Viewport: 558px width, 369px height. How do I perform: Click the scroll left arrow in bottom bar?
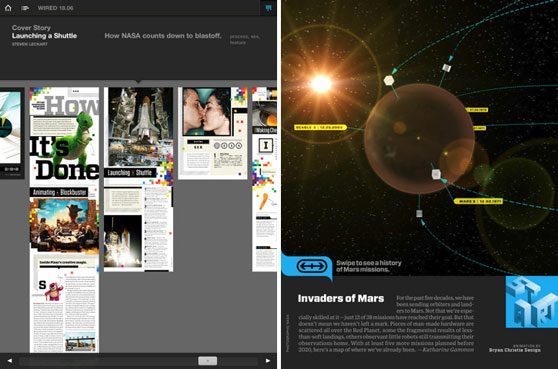tap(10, 360)
